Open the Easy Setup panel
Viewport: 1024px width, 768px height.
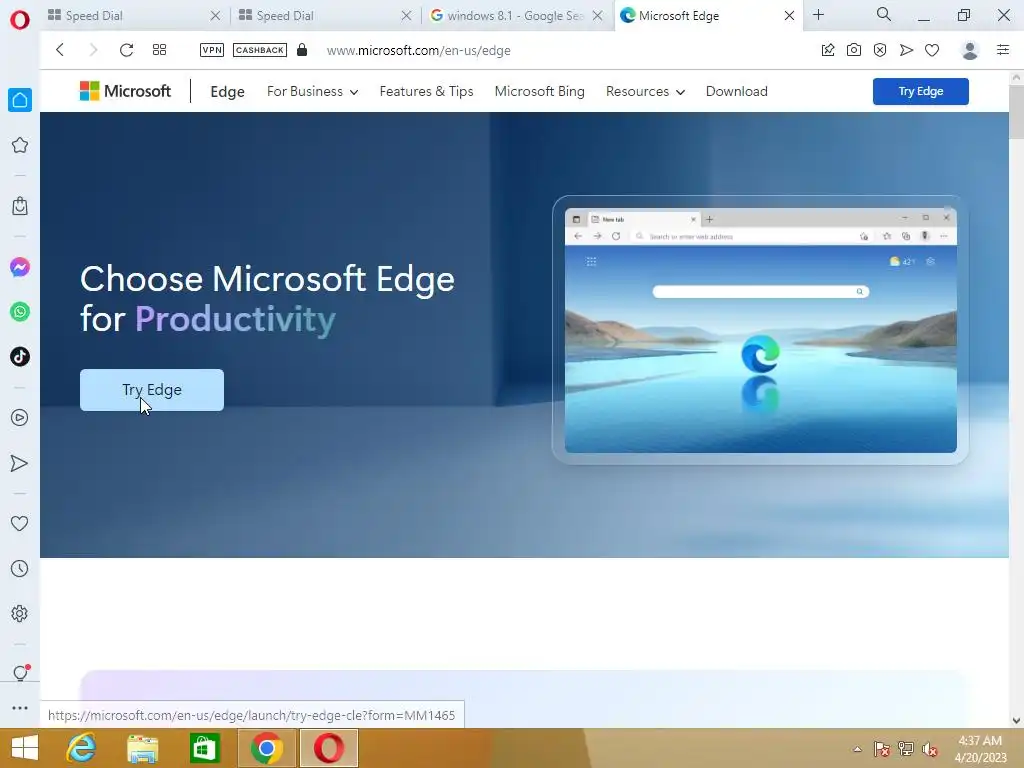coord(1003,50)
